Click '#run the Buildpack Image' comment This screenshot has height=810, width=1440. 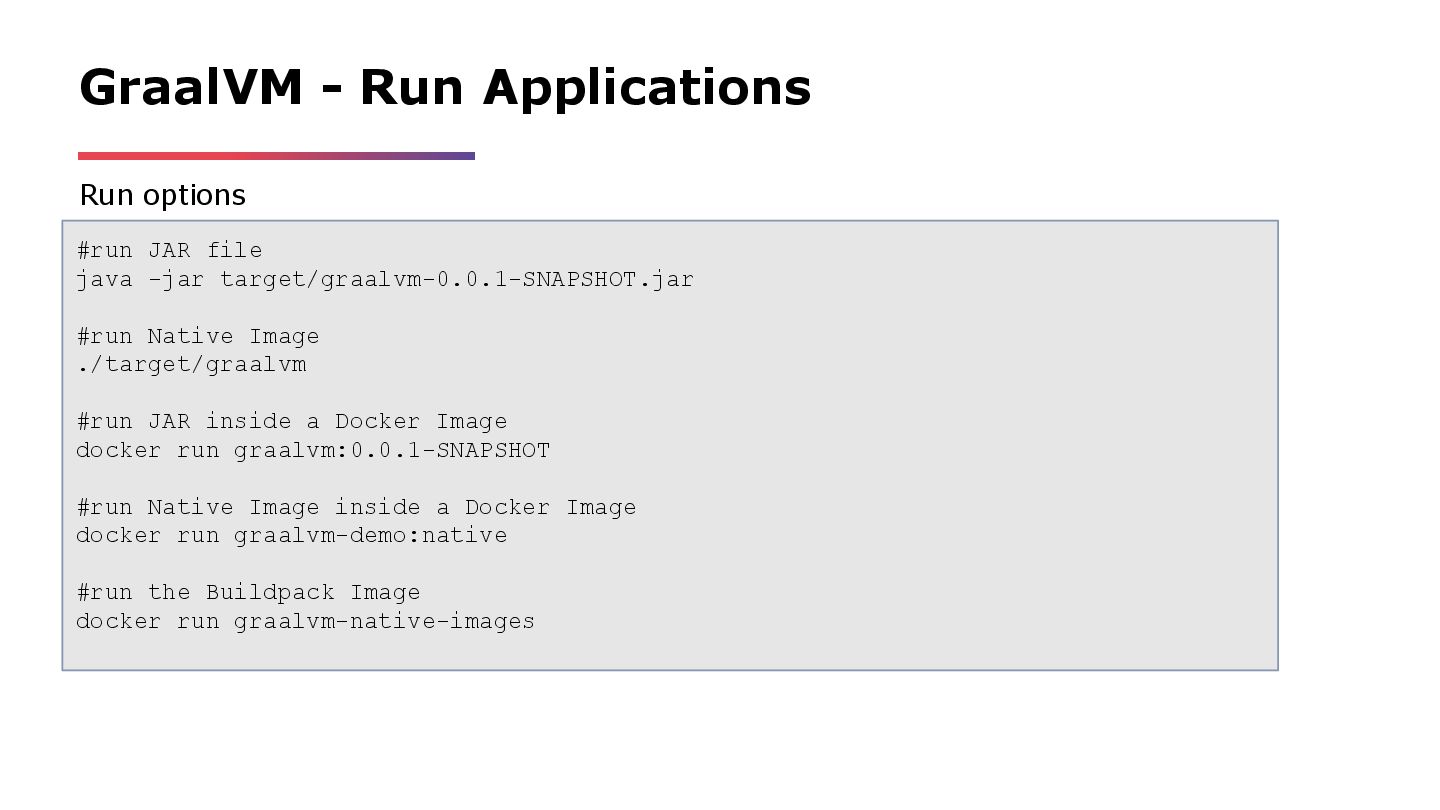[249, 592]
